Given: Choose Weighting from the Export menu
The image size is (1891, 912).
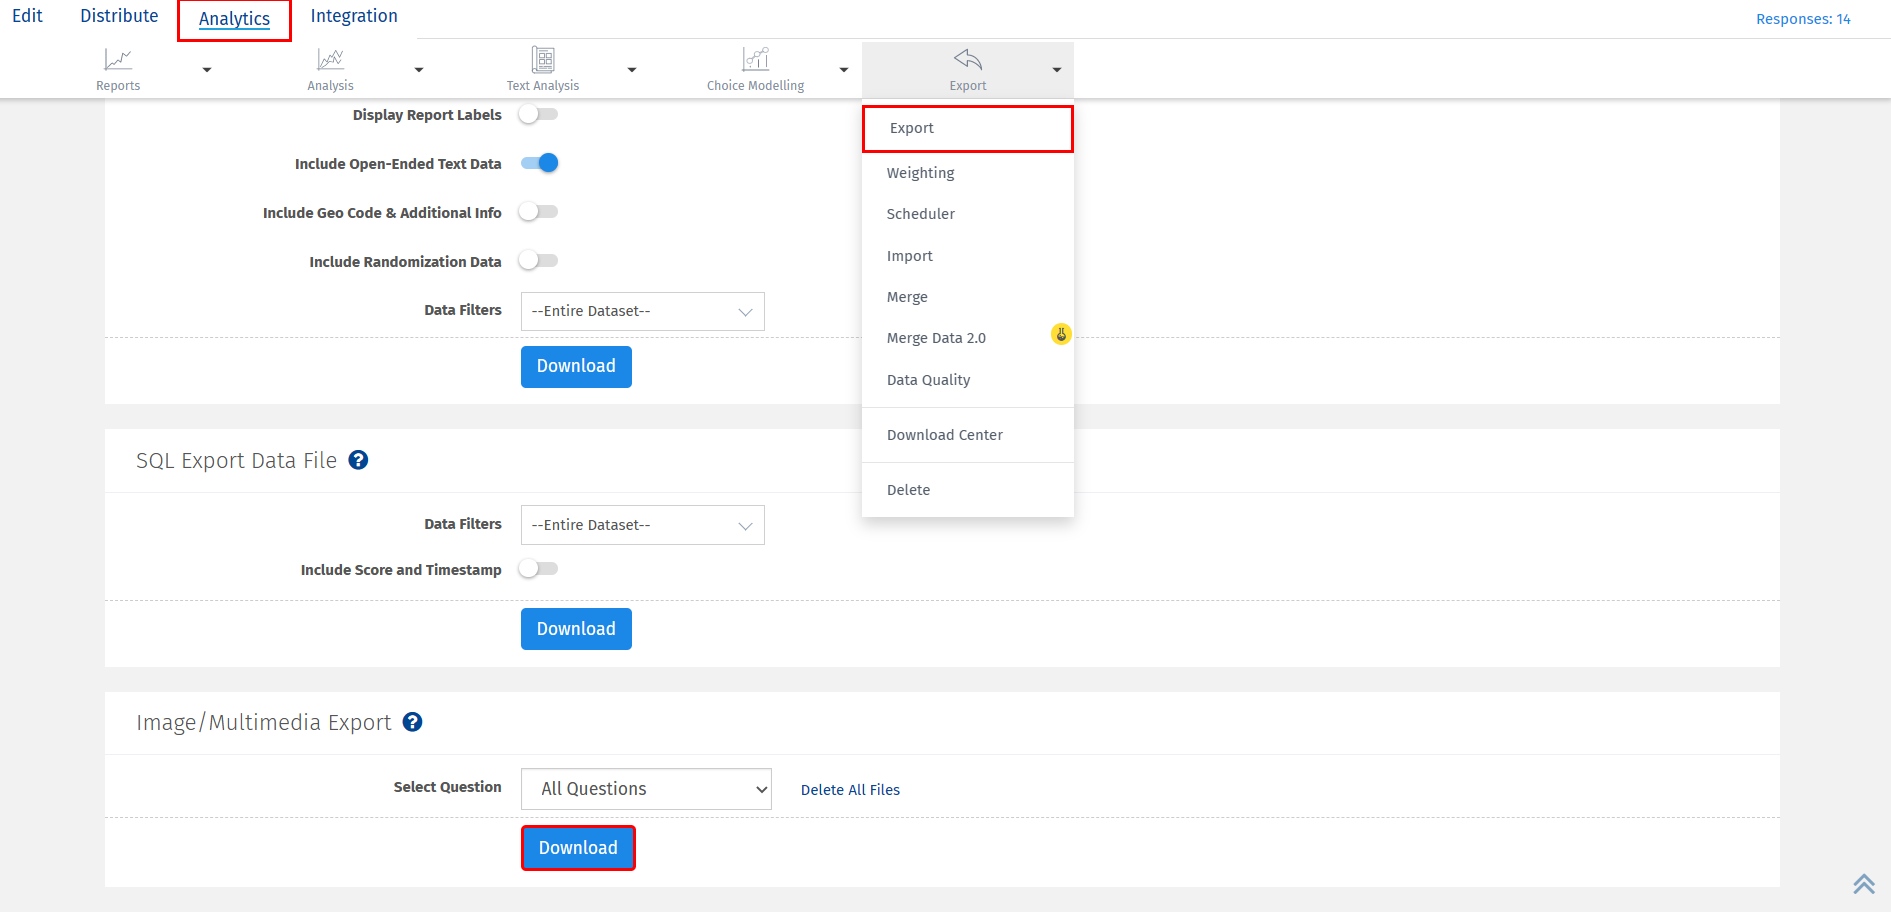Looking at the screenshot, I should [x=920, y=173].
